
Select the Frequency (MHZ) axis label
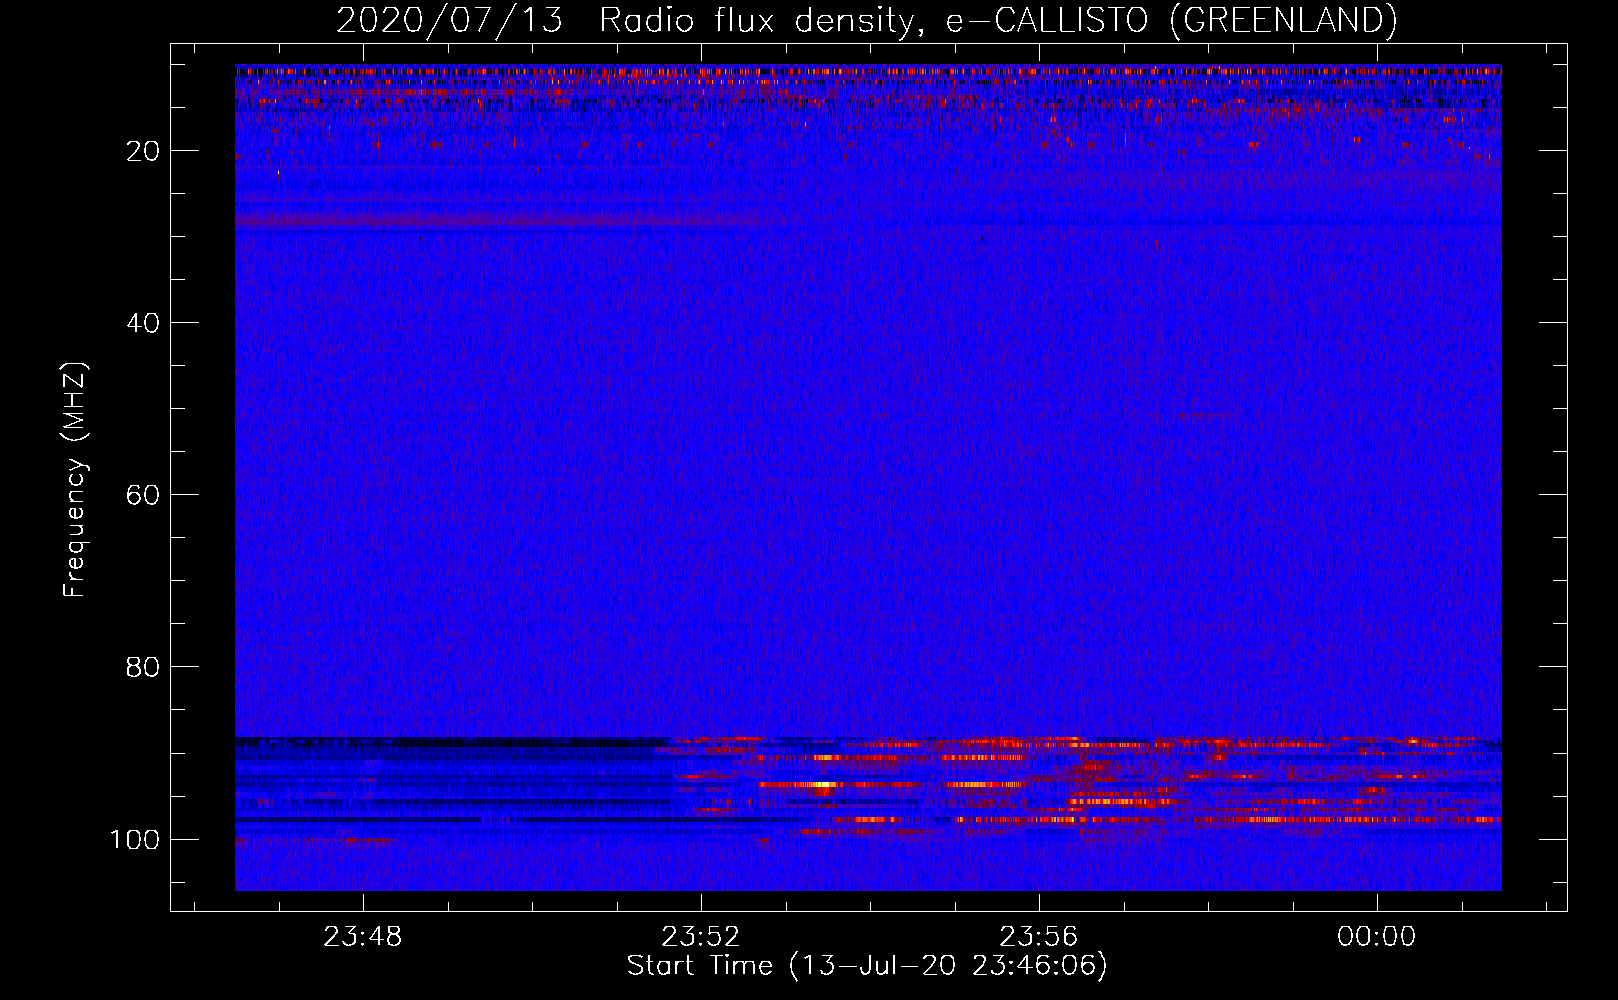coord(75,480)
